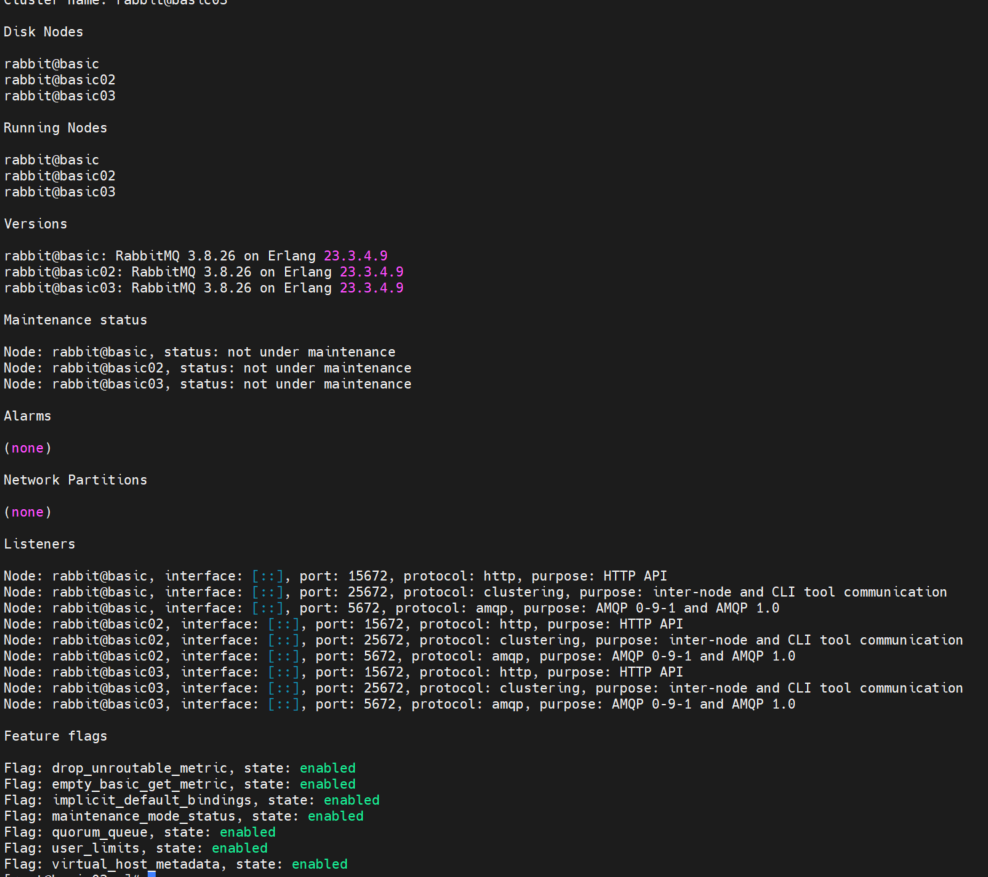Click "not under maintenance" for node rabbit@basic02
Image resolution: width=988 pixels, height=877 pixels.
327,368
